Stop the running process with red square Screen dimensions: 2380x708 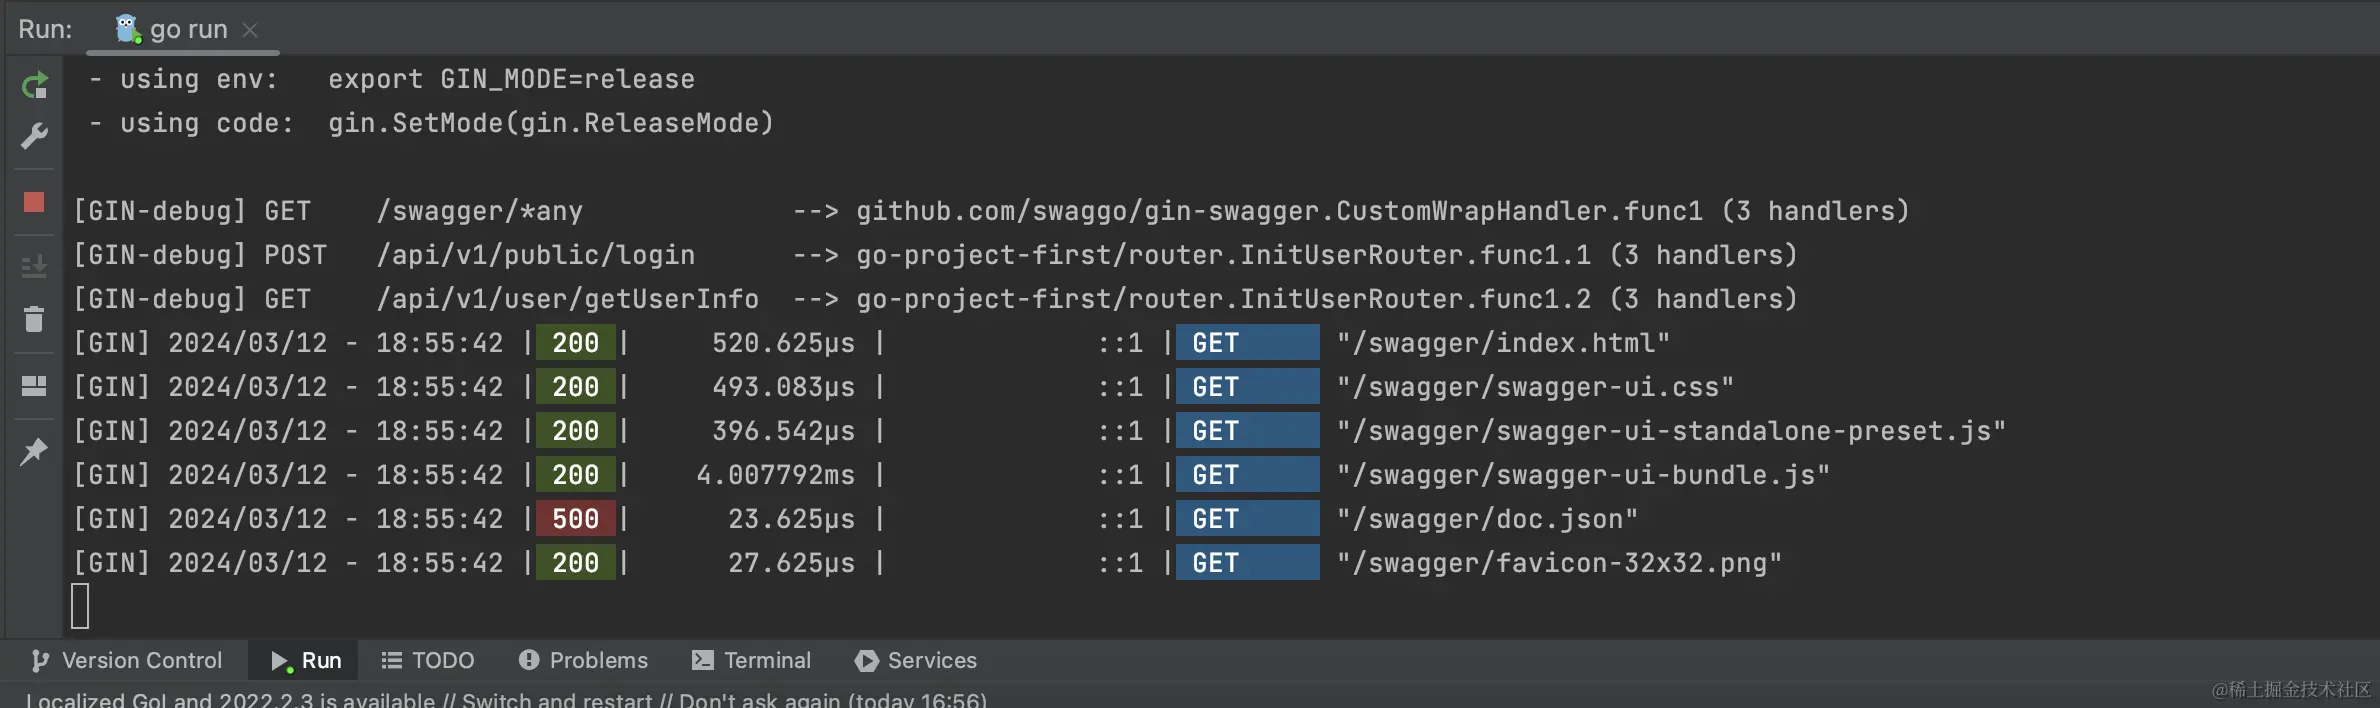[x=34, y=203]
